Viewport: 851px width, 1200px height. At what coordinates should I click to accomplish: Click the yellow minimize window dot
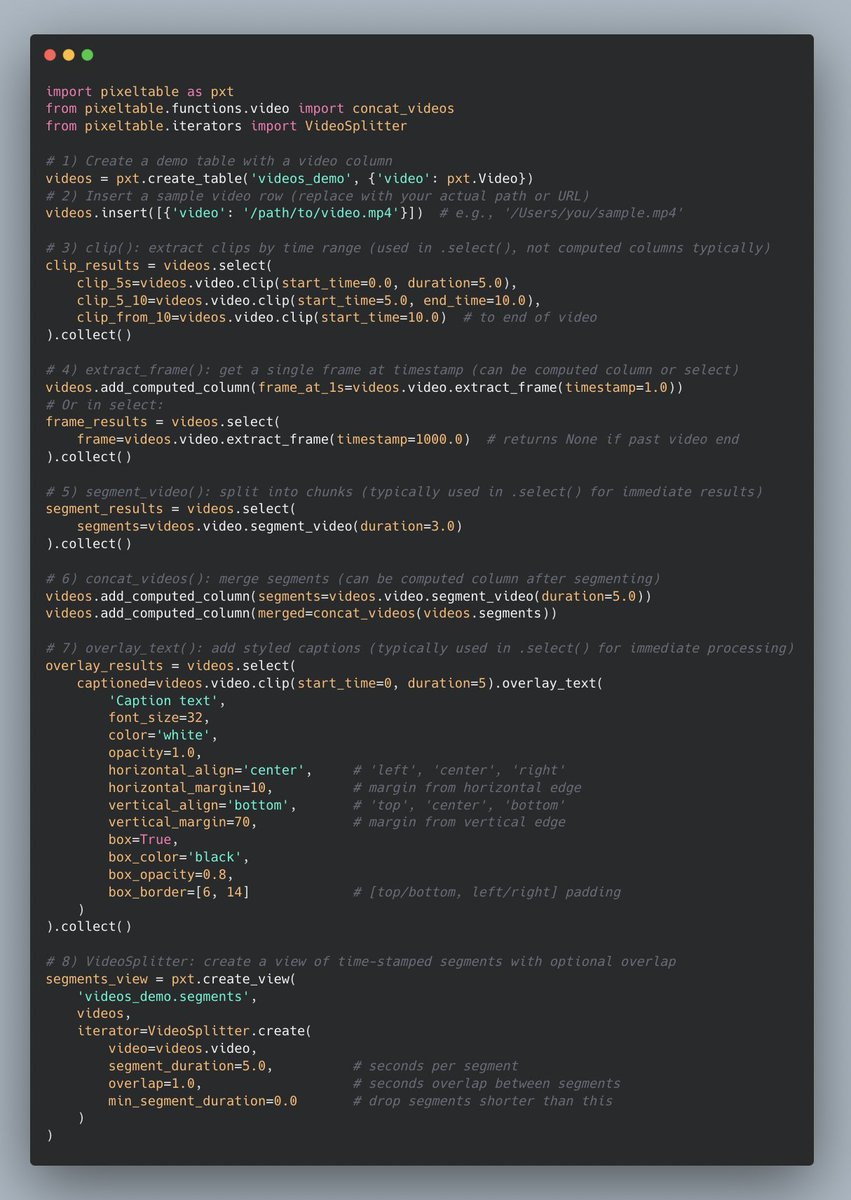point(69,55)
